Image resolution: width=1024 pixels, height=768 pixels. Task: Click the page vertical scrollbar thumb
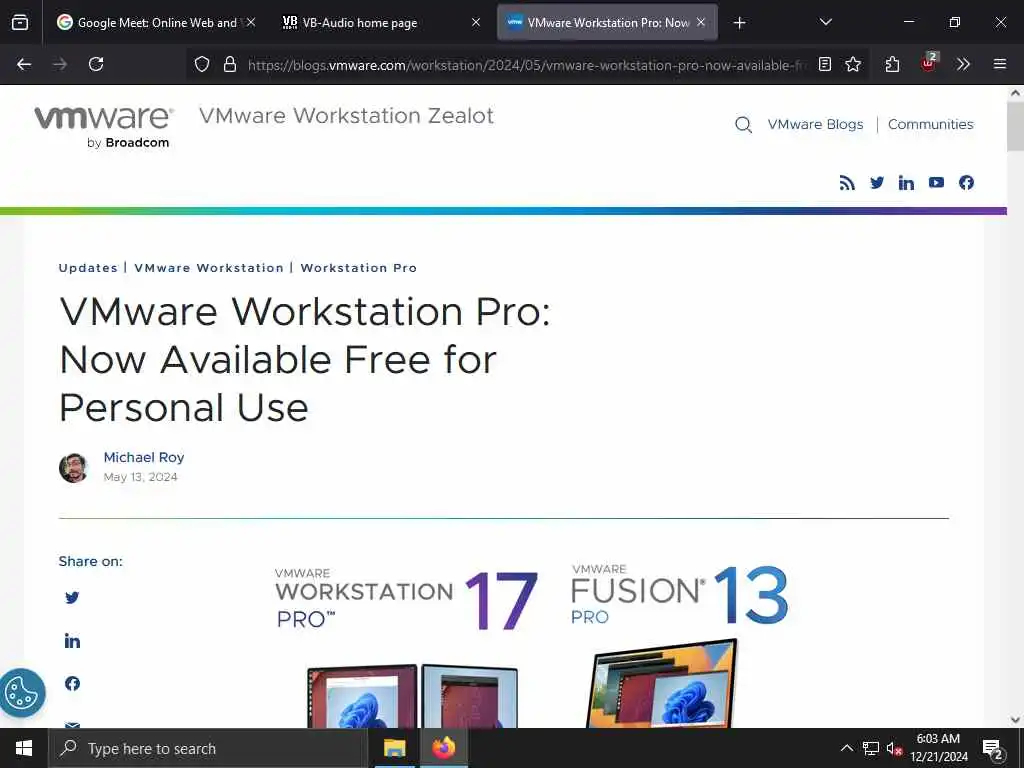click(1016, 126)
